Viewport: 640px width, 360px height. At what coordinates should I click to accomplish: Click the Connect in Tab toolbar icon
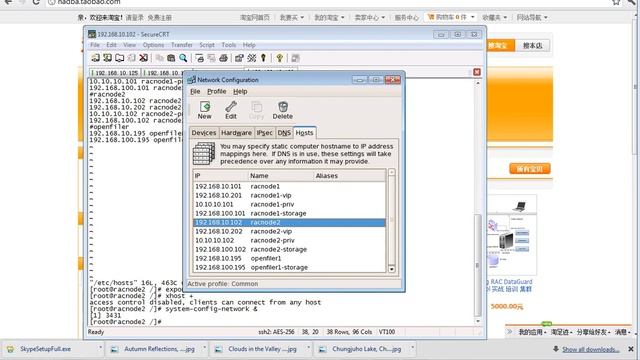click(x=119, y=58)
